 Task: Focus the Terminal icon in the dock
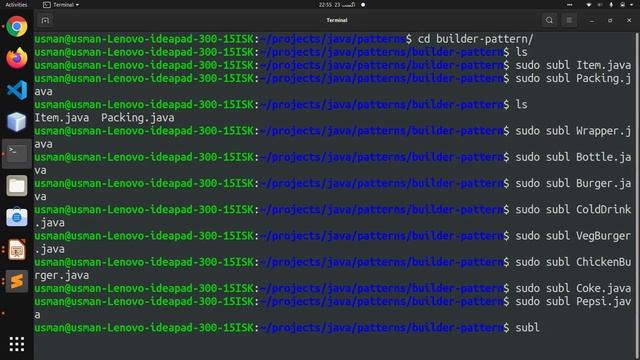coord(17,153)
